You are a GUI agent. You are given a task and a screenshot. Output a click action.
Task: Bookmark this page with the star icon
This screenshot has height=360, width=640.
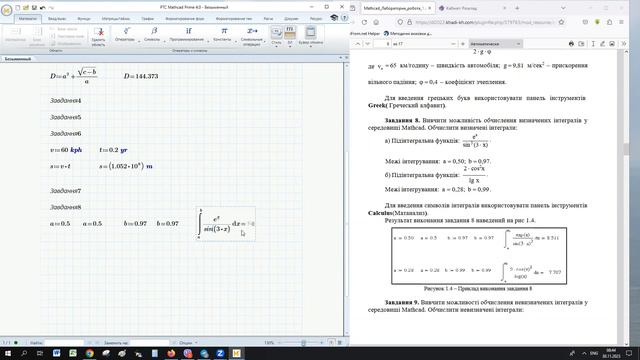click(562, 22)
